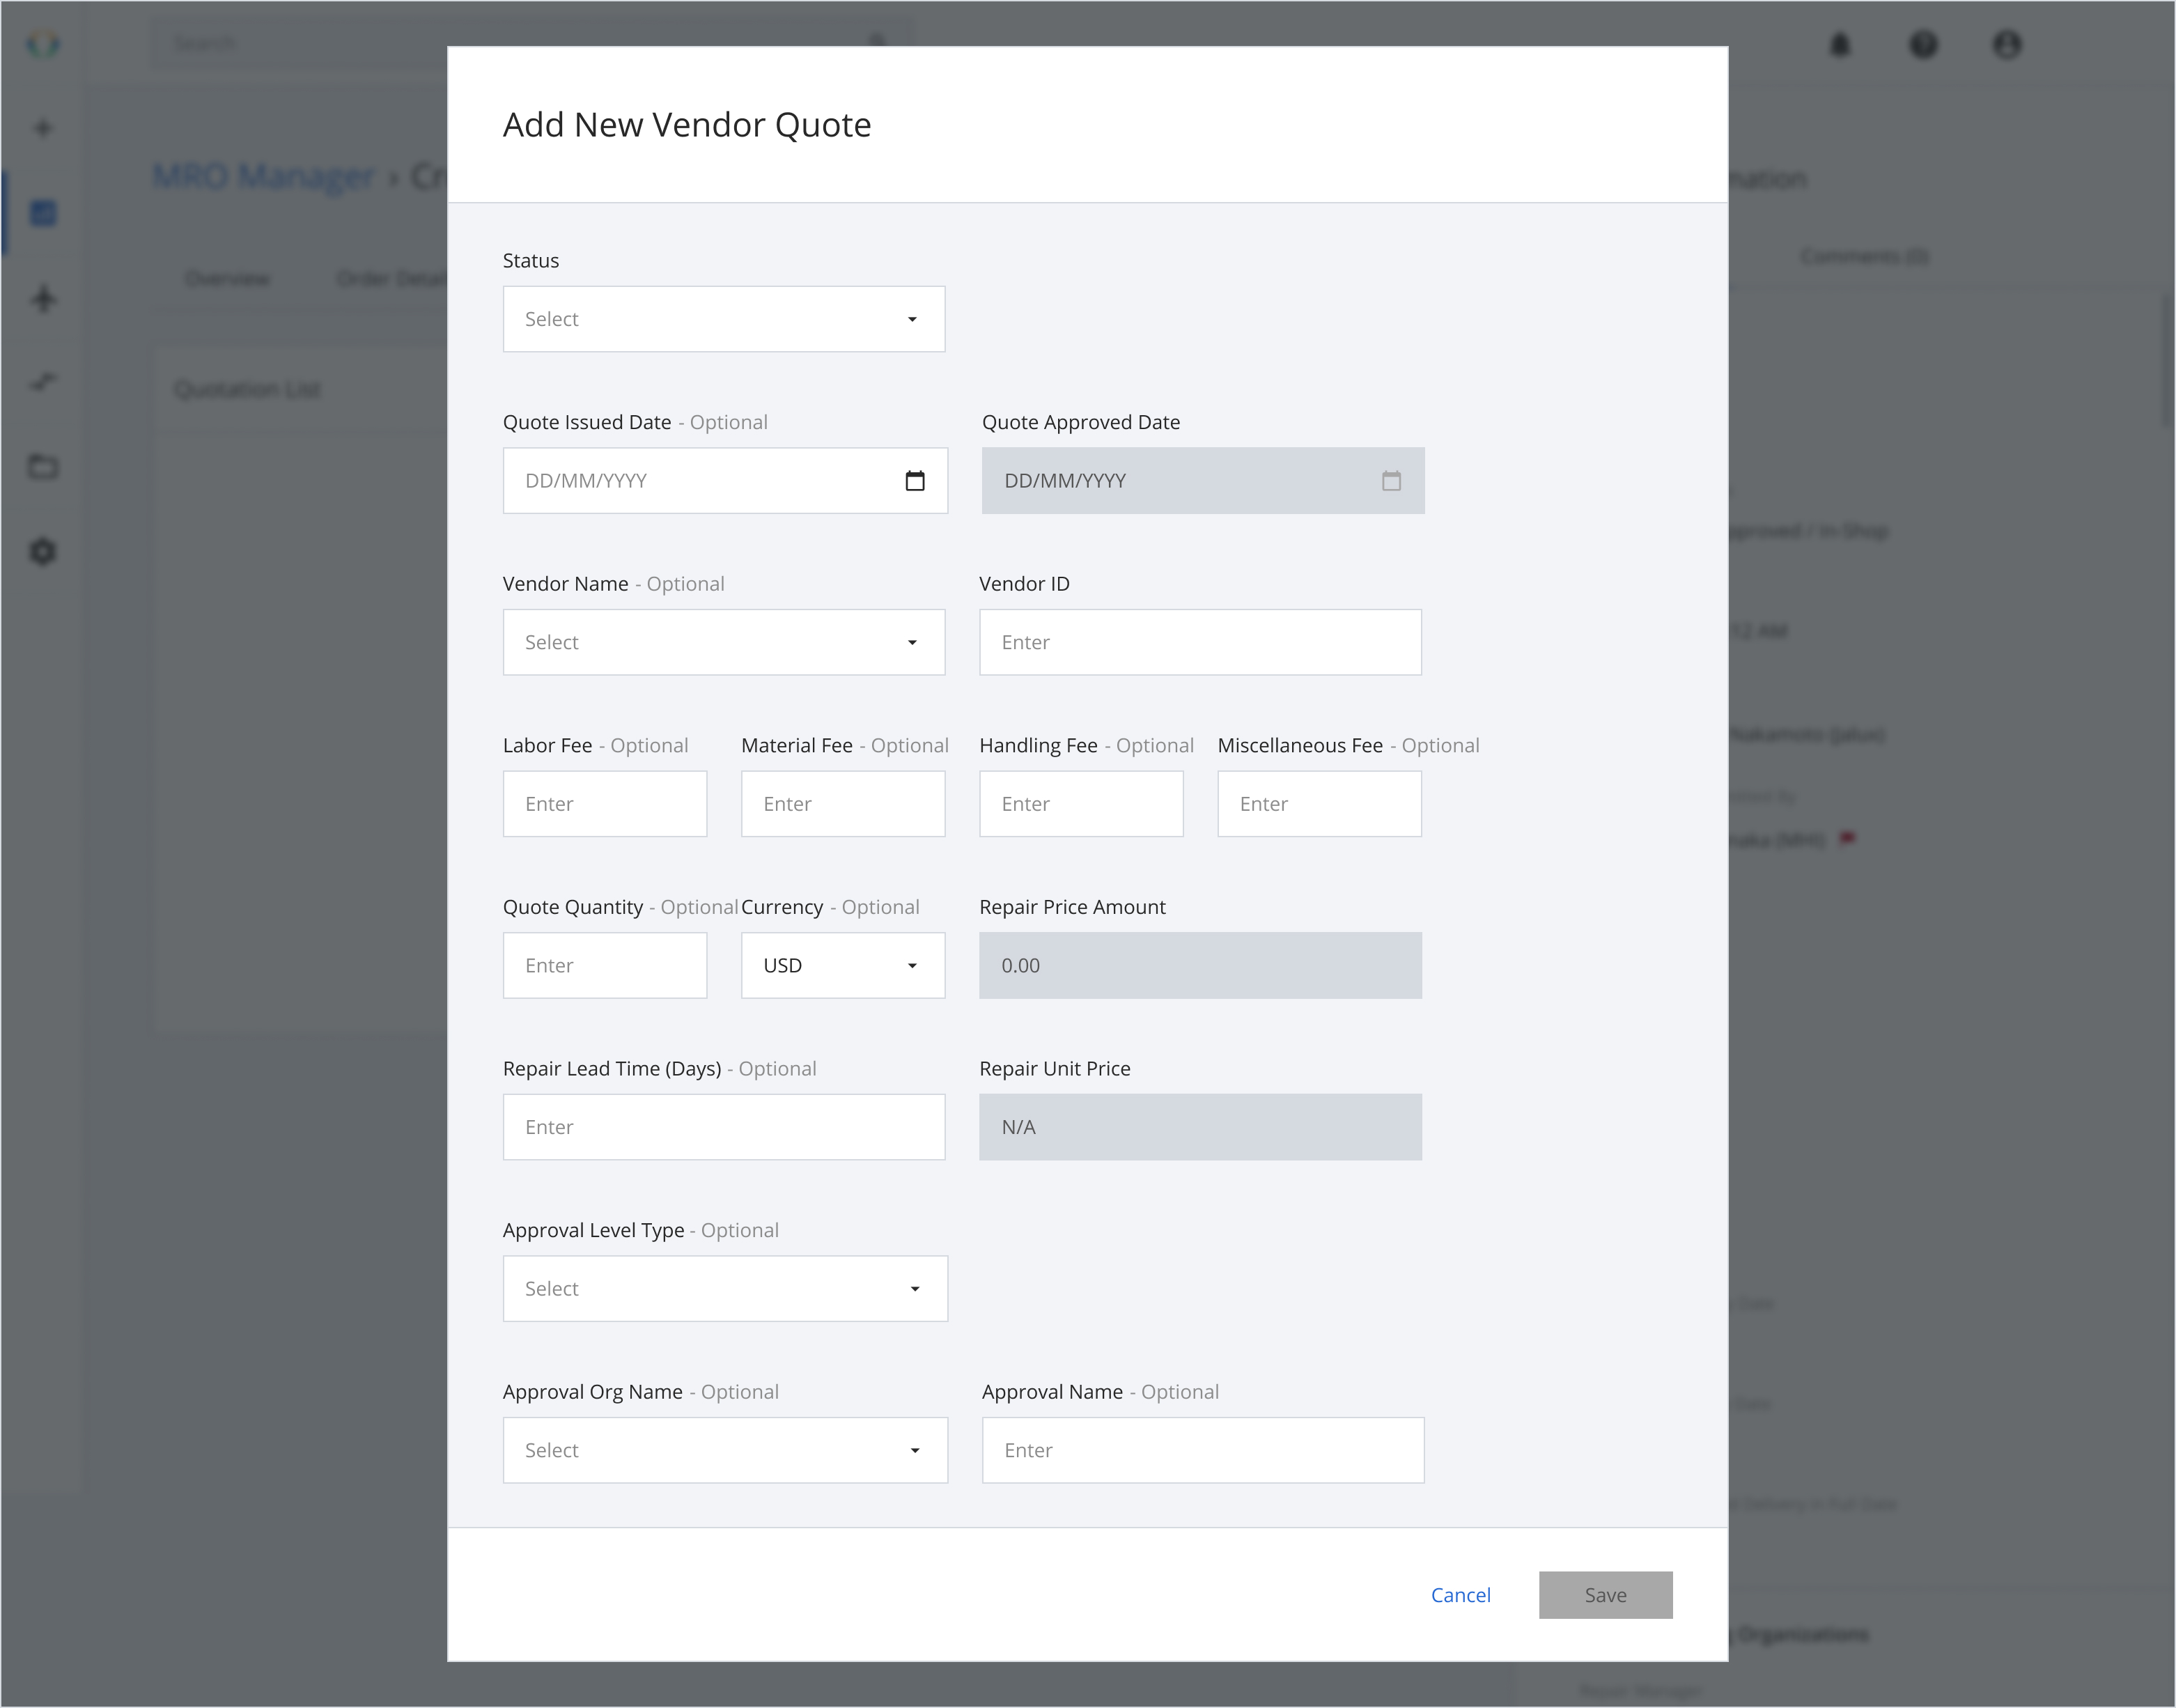Open the Currency dropdown showing USD

pos(842,964)
